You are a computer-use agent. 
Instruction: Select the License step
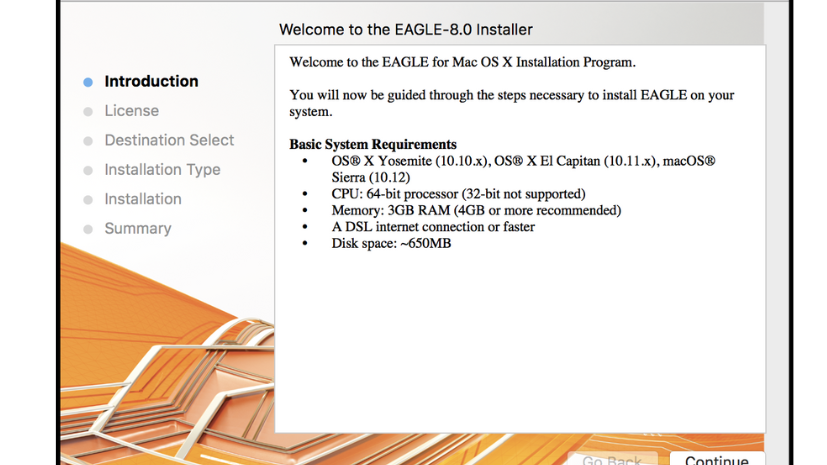click(131, 111)
